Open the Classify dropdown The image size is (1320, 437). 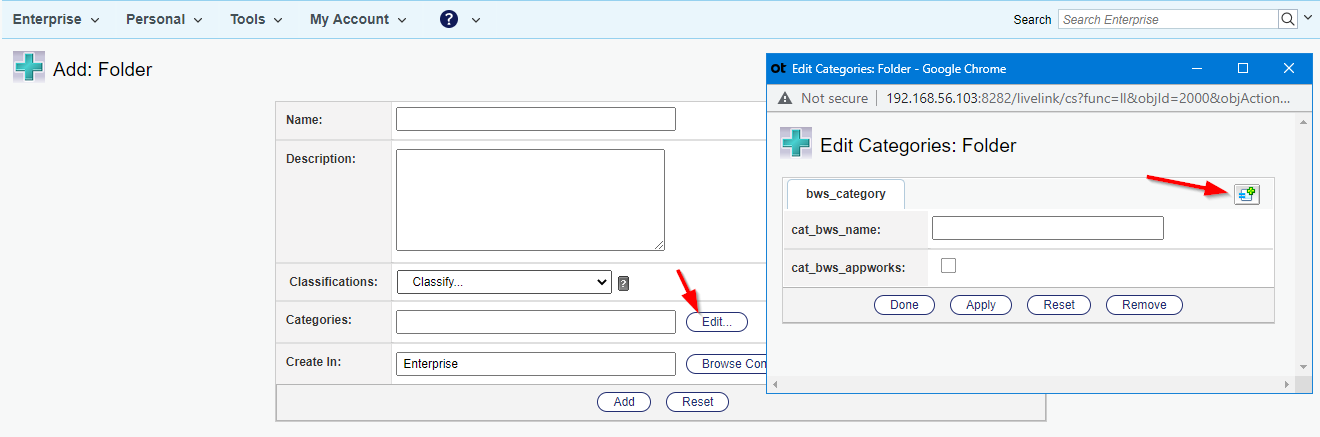[504, 282]
